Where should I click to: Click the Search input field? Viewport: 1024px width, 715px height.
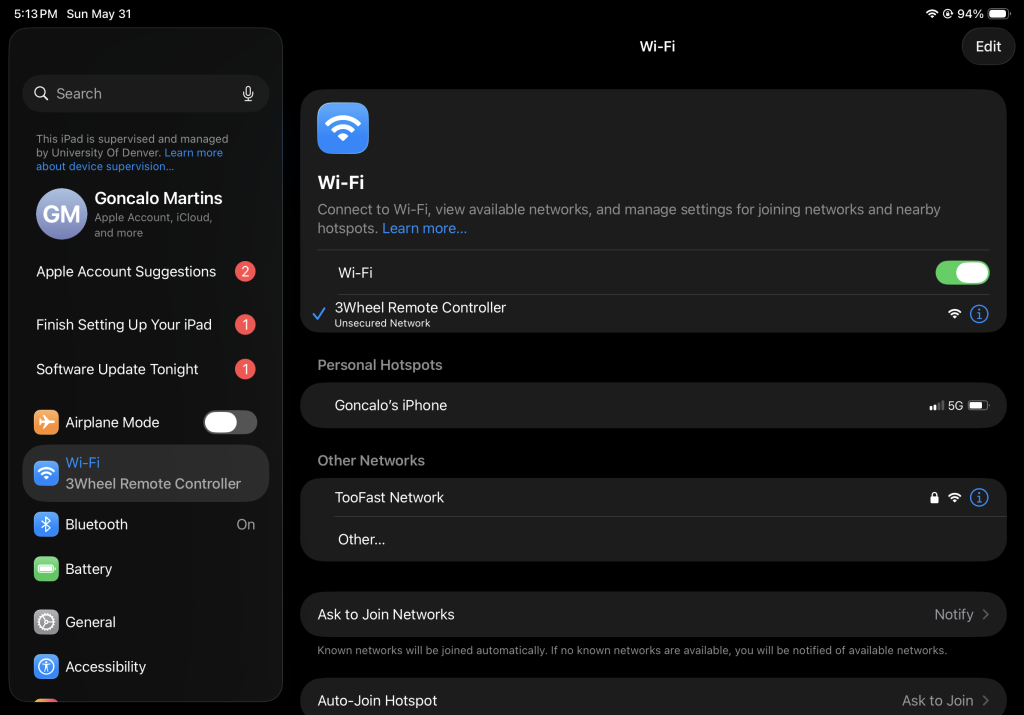[x=146, y=93]
